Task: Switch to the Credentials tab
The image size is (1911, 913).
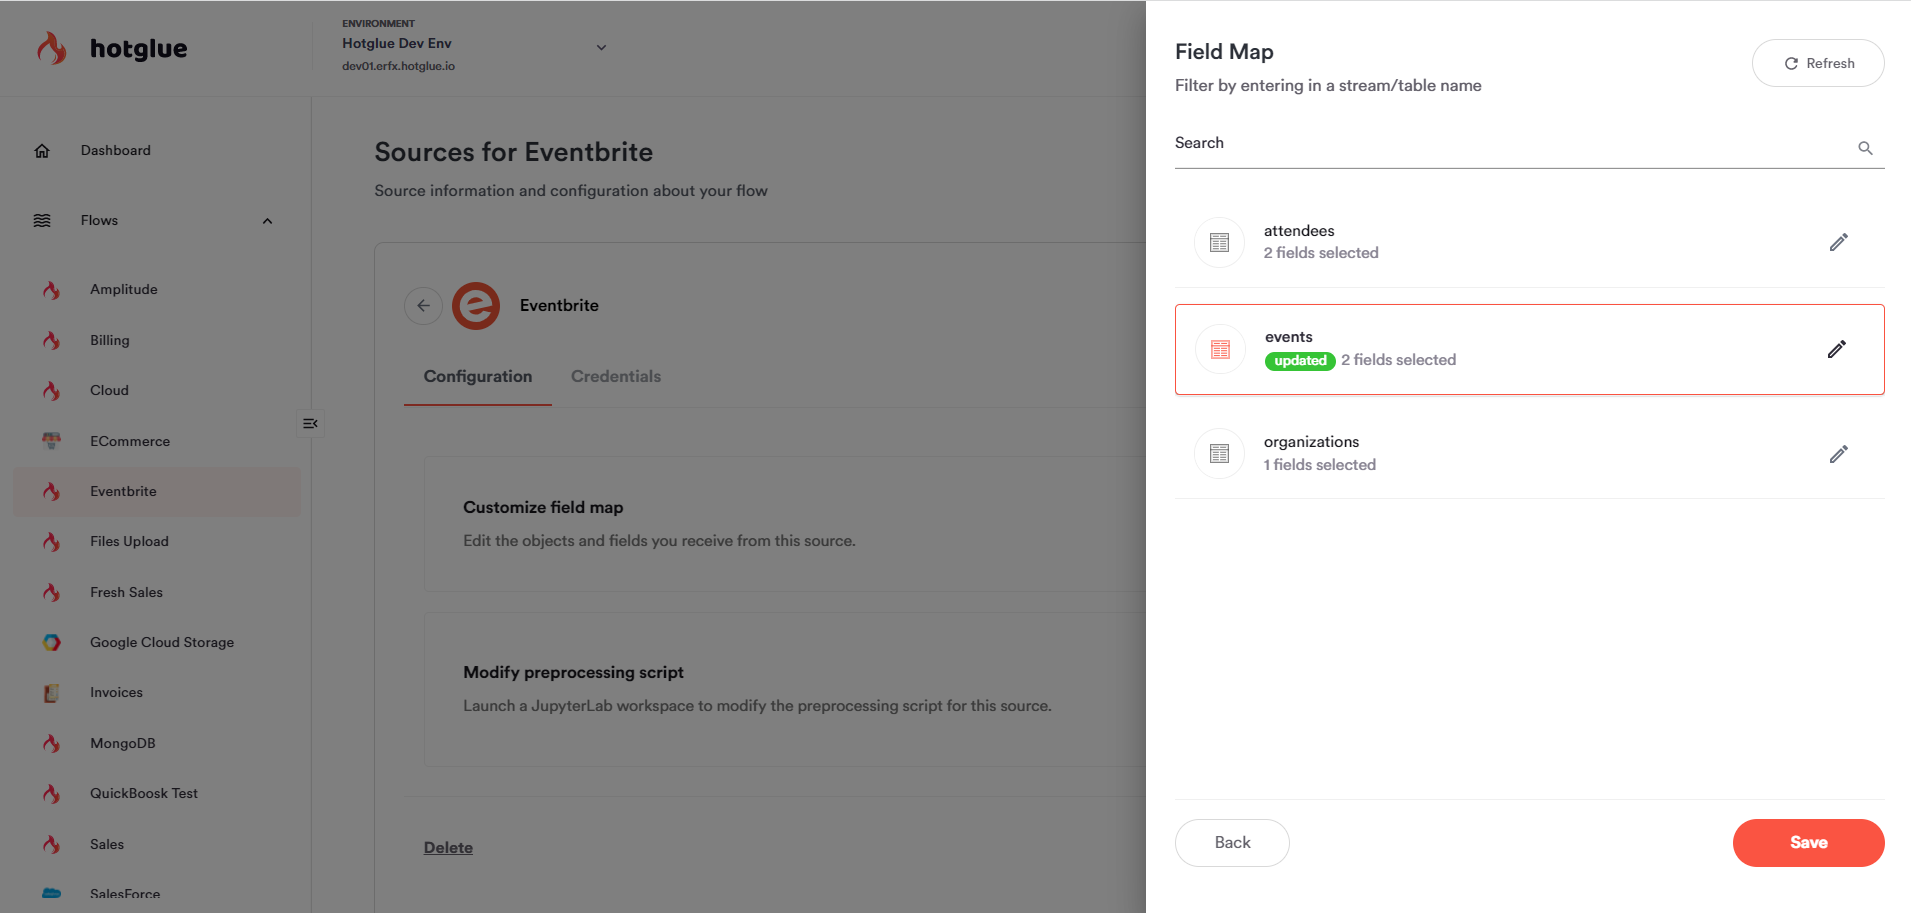Action: 616,377
